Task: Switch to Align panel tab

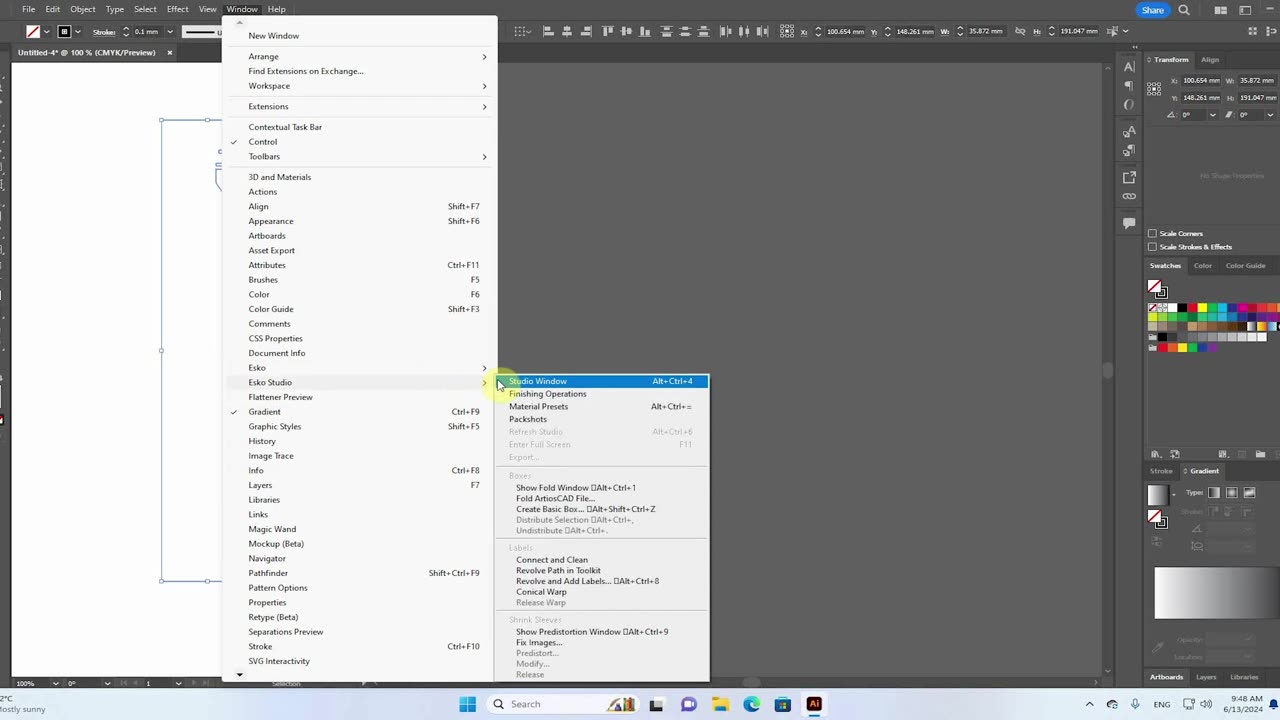Action: [x=1210, y=60]
